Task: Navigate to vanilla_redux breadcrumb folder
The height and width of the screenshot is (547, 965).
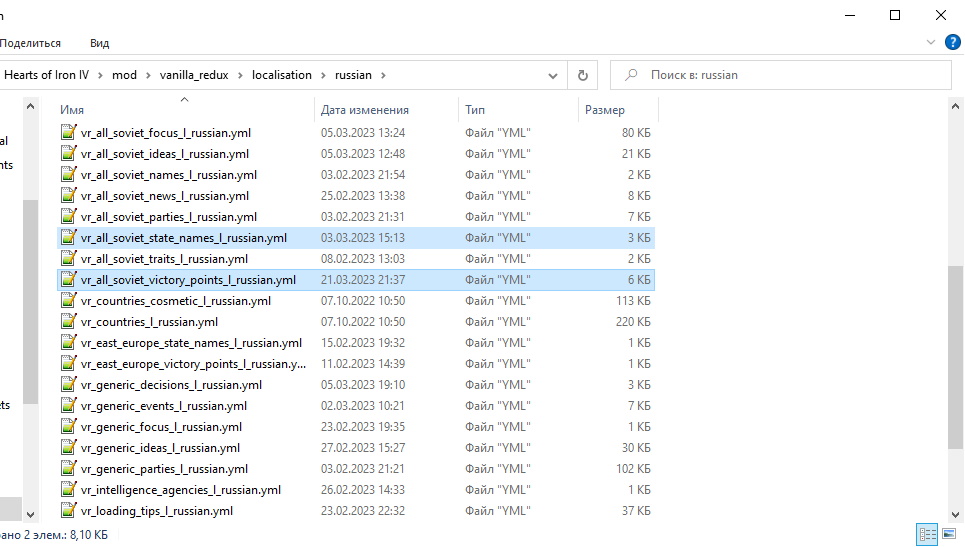Action: coord(194,75)
